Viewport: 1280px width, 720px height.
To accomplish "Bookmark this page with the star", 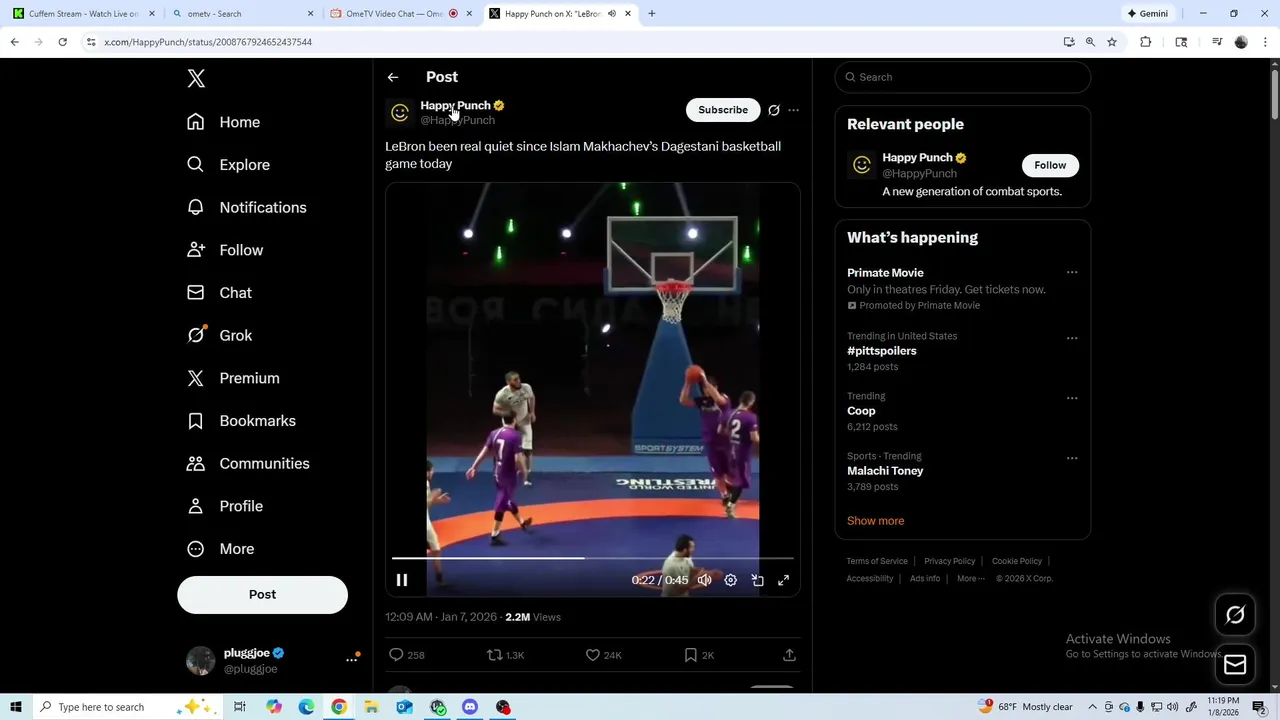I will point(1112,42).
